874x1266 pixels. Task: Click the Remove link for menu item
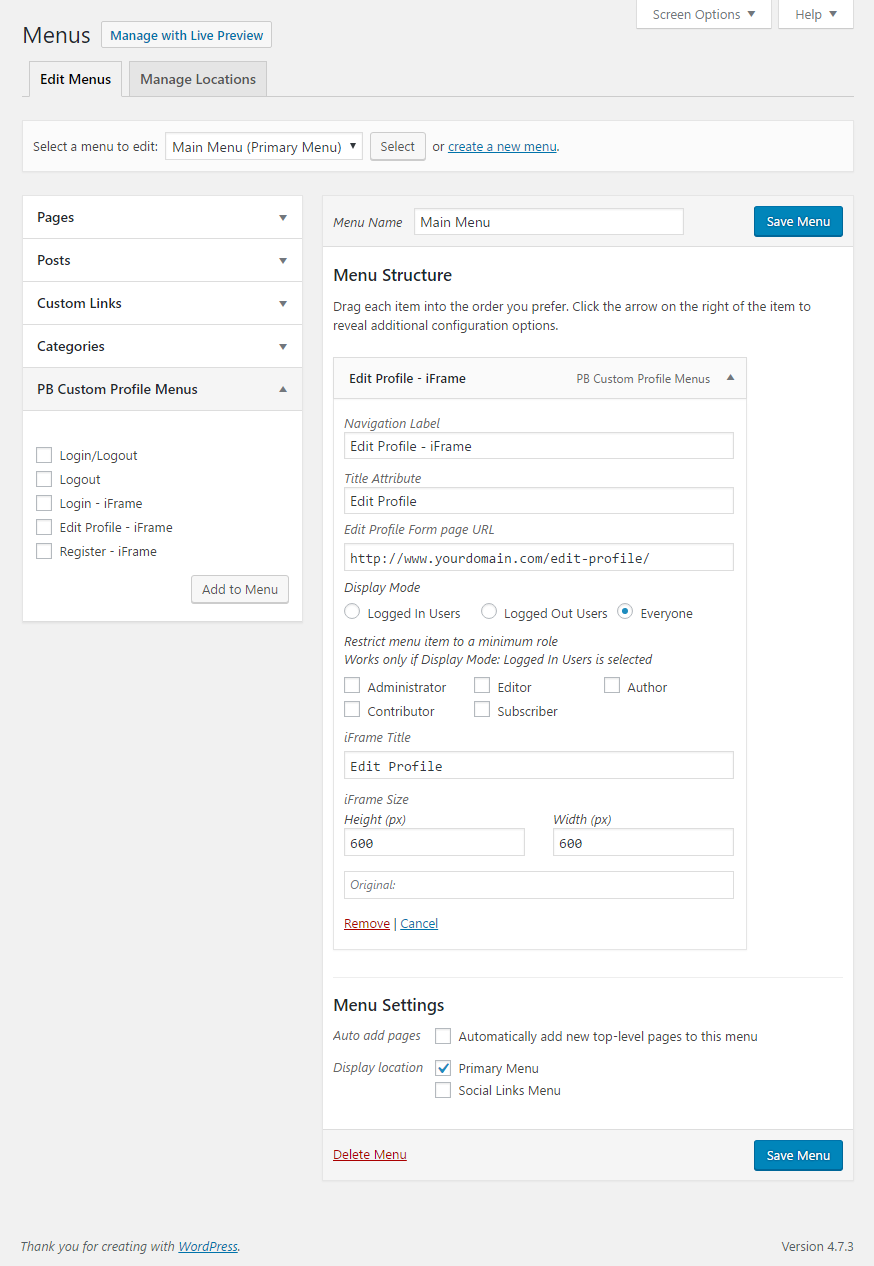click(367, 923)
